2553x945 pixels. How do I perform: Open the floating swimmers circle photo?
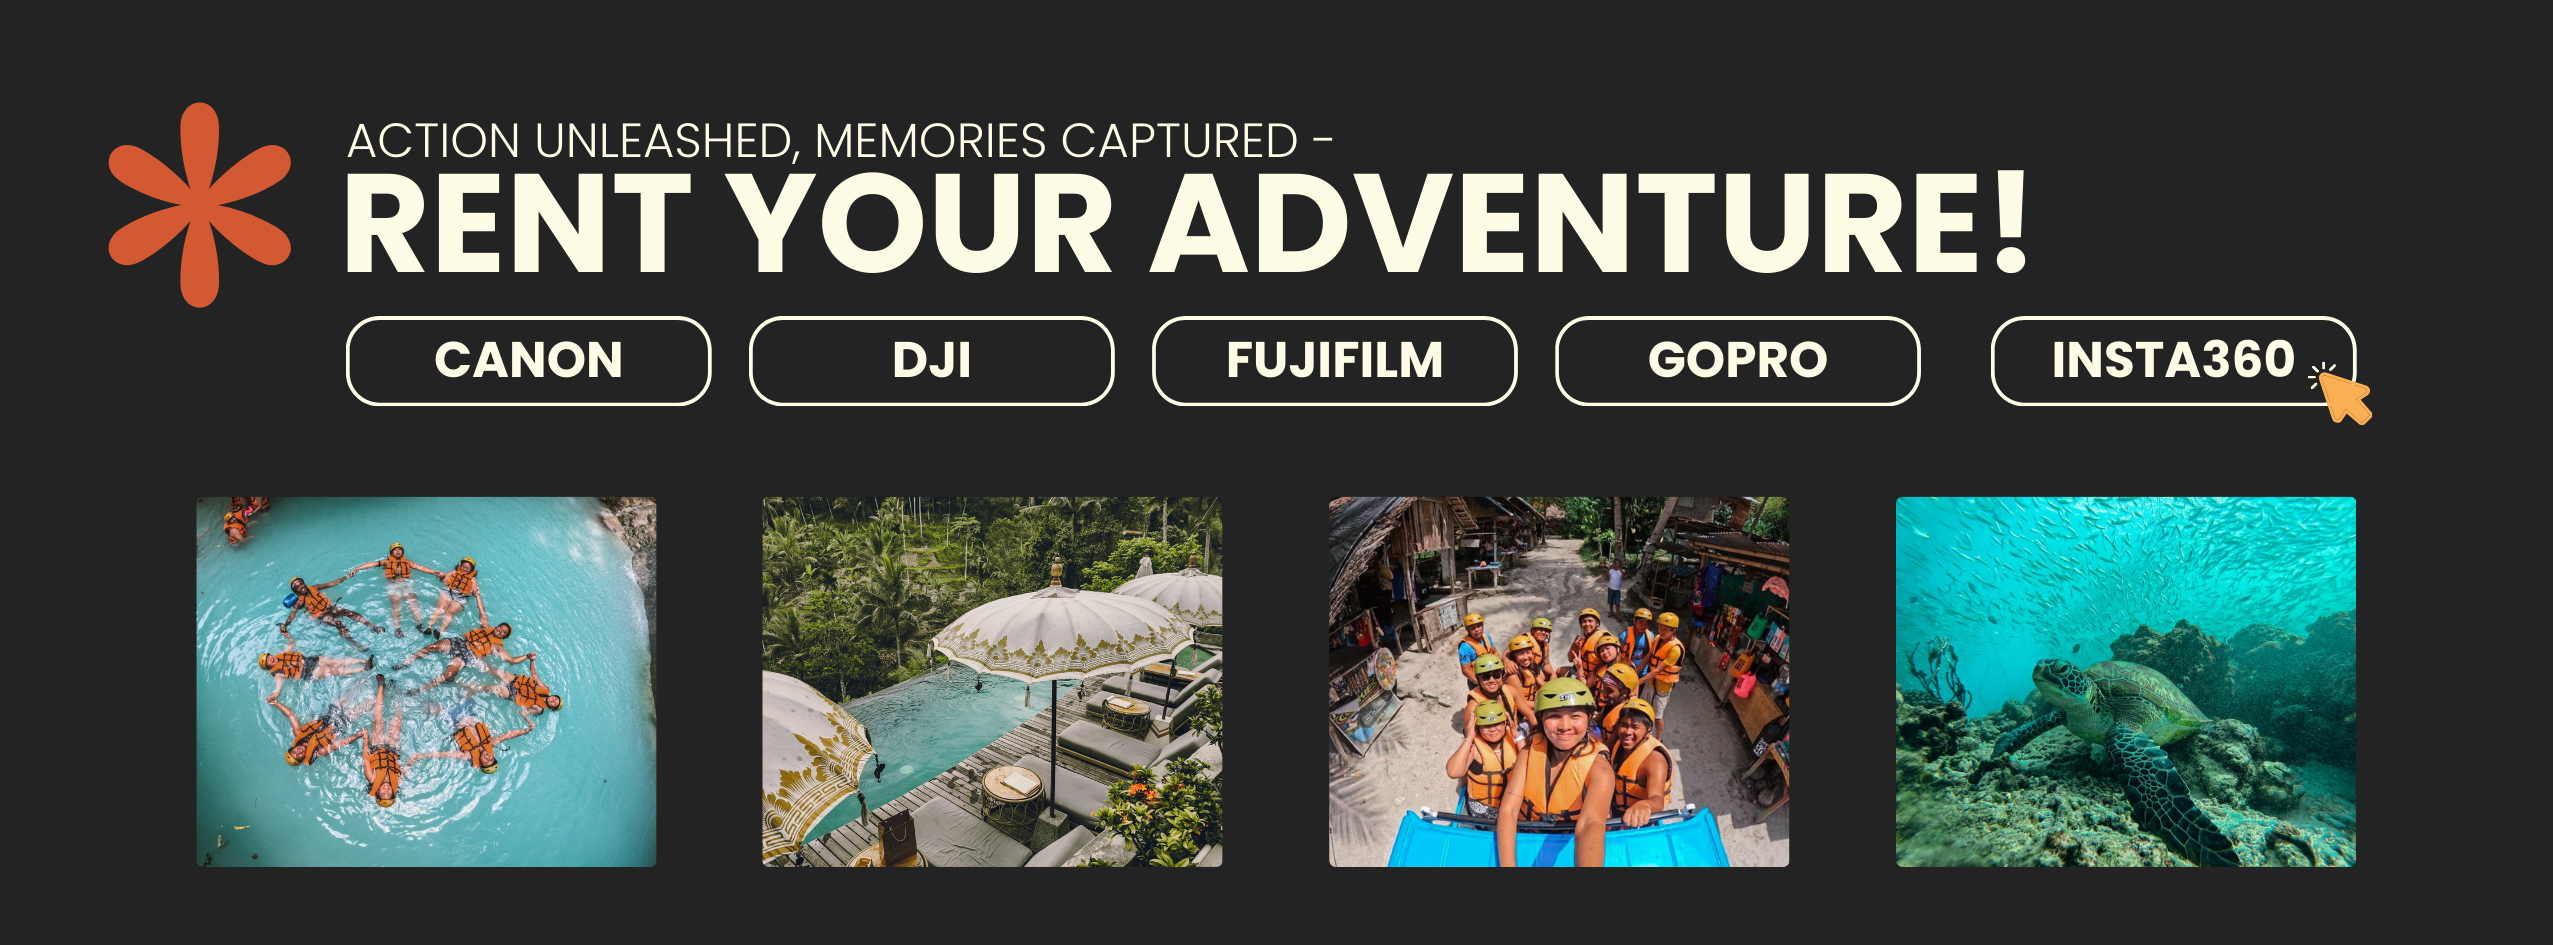(x=426, y=682)
